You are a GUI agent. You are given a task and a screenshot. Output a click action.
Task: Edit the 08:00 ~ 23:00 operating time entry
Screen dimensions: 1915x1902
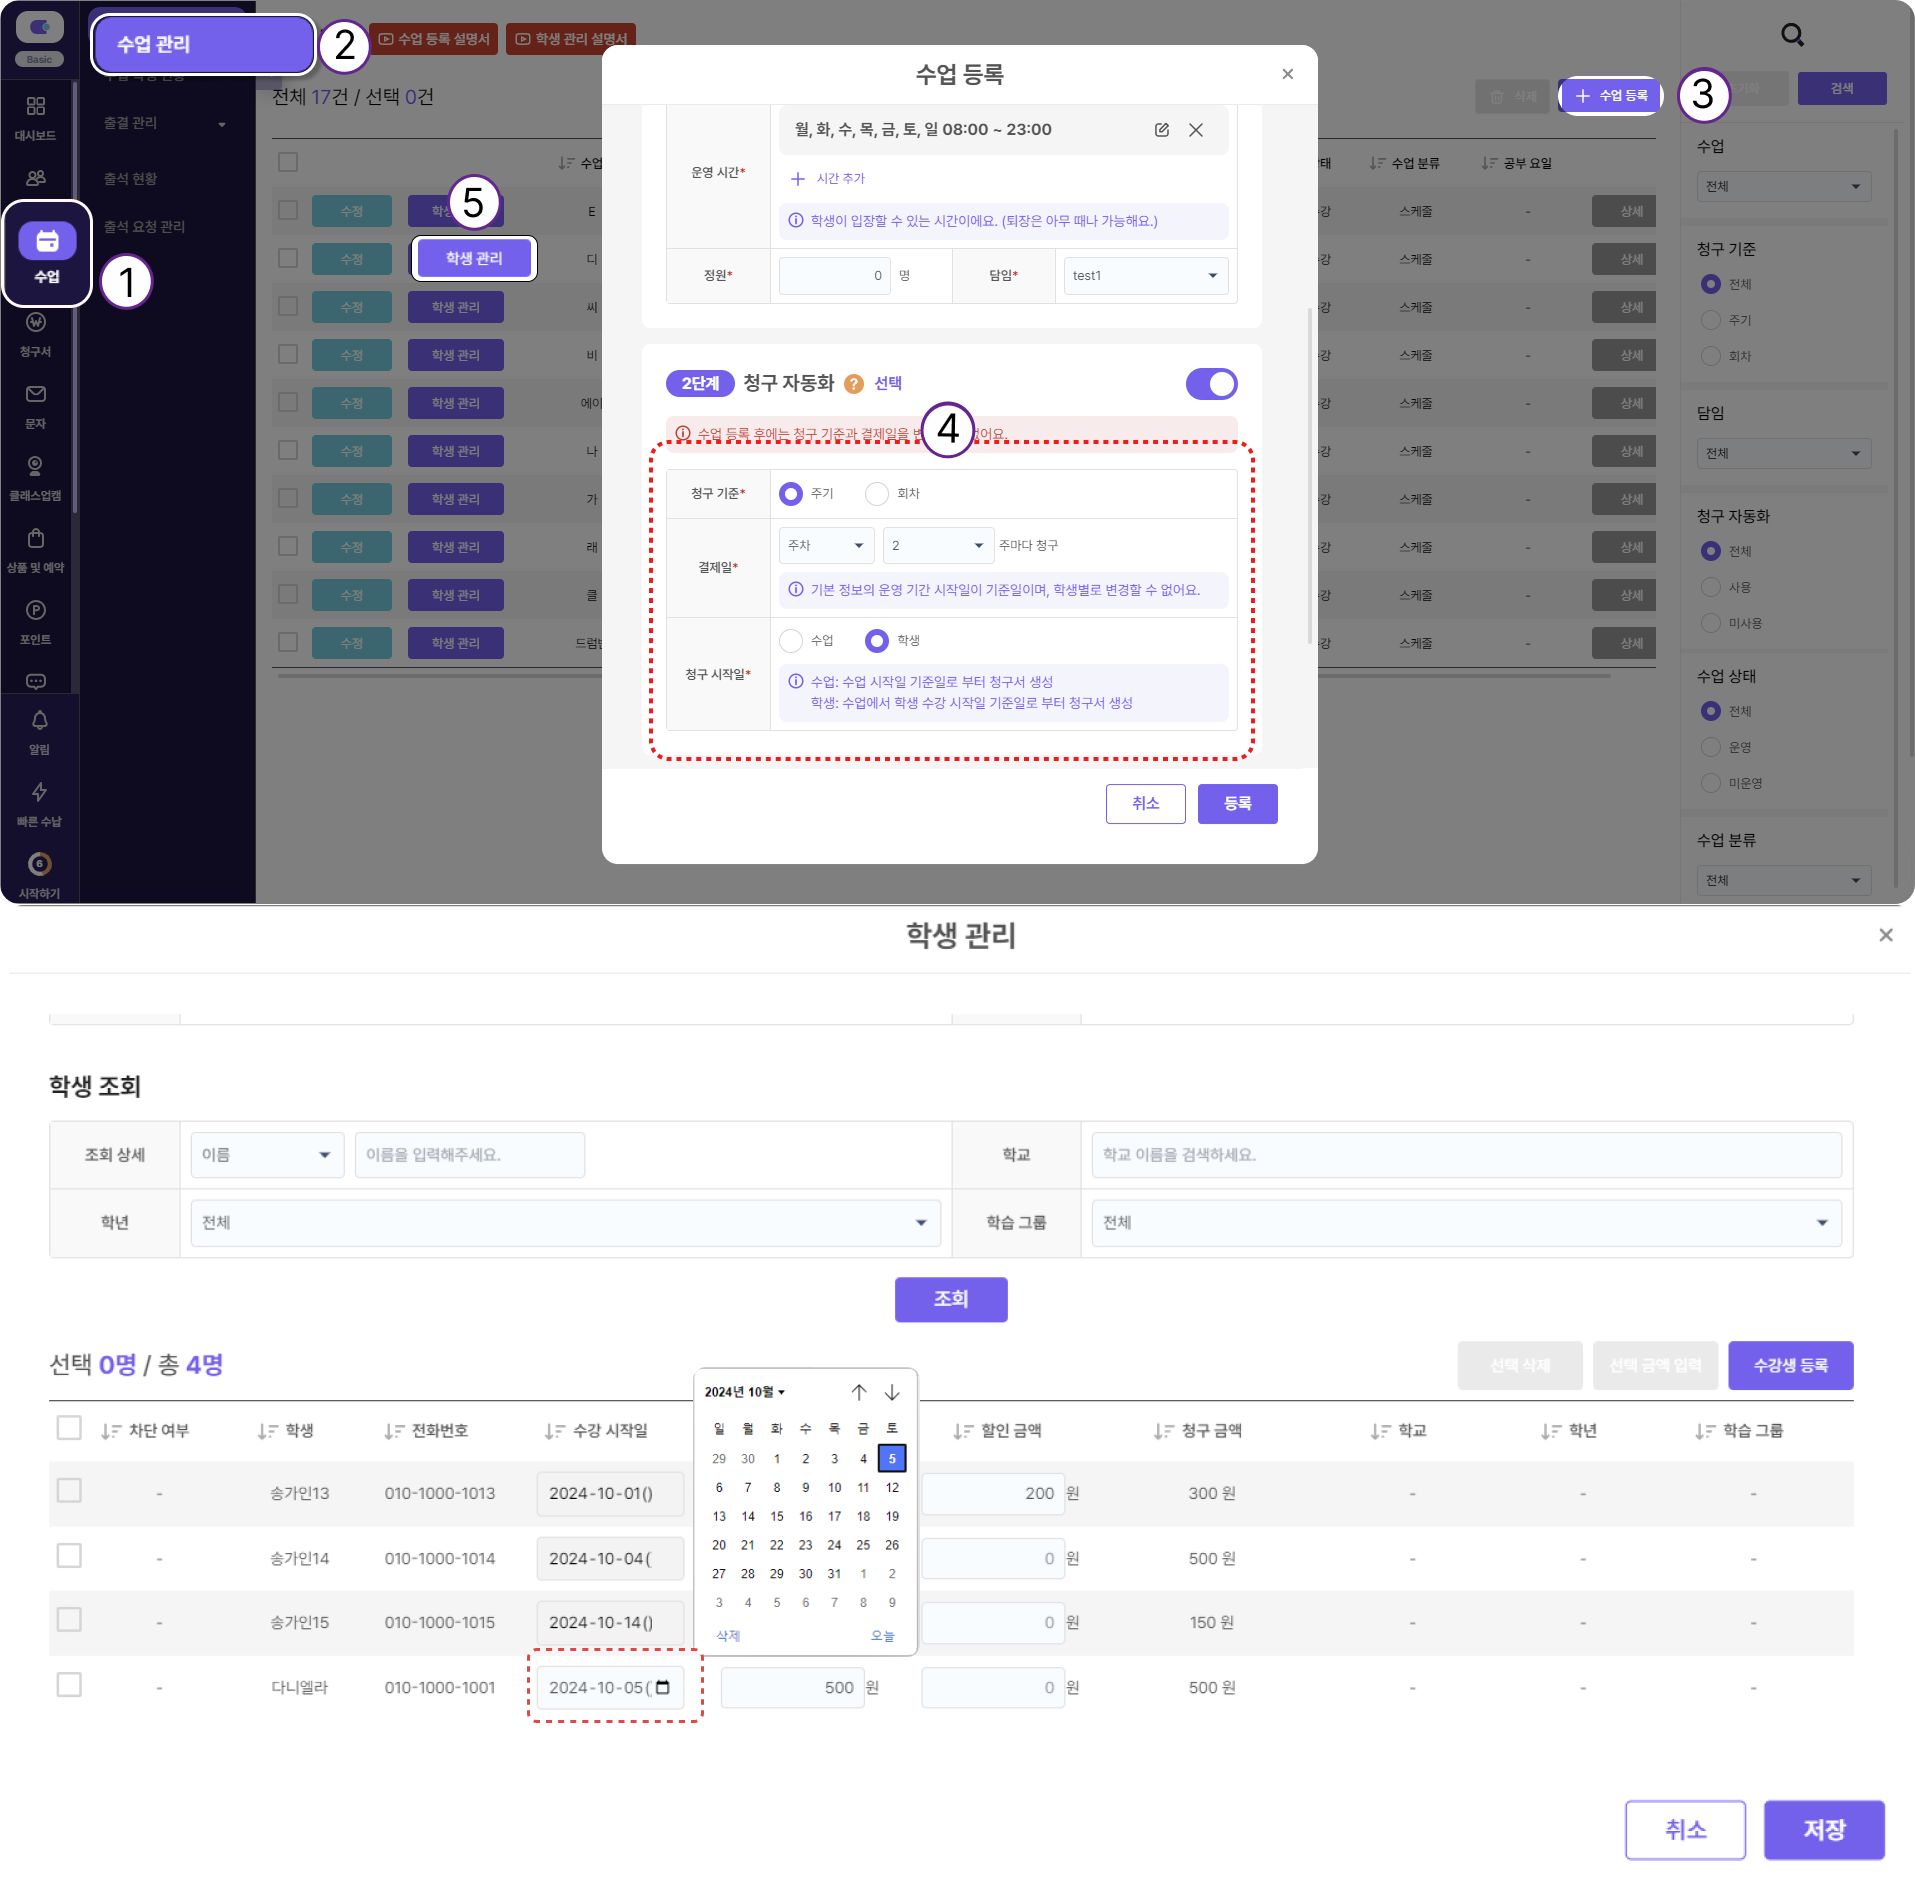tap(1162, 130)
